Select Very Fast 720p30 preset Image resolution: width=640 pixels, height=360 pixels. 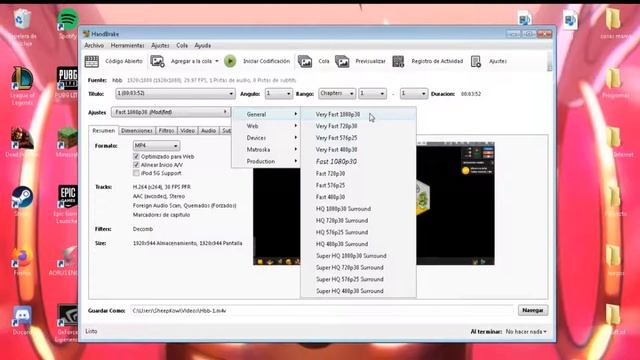(x=358, y=126)
